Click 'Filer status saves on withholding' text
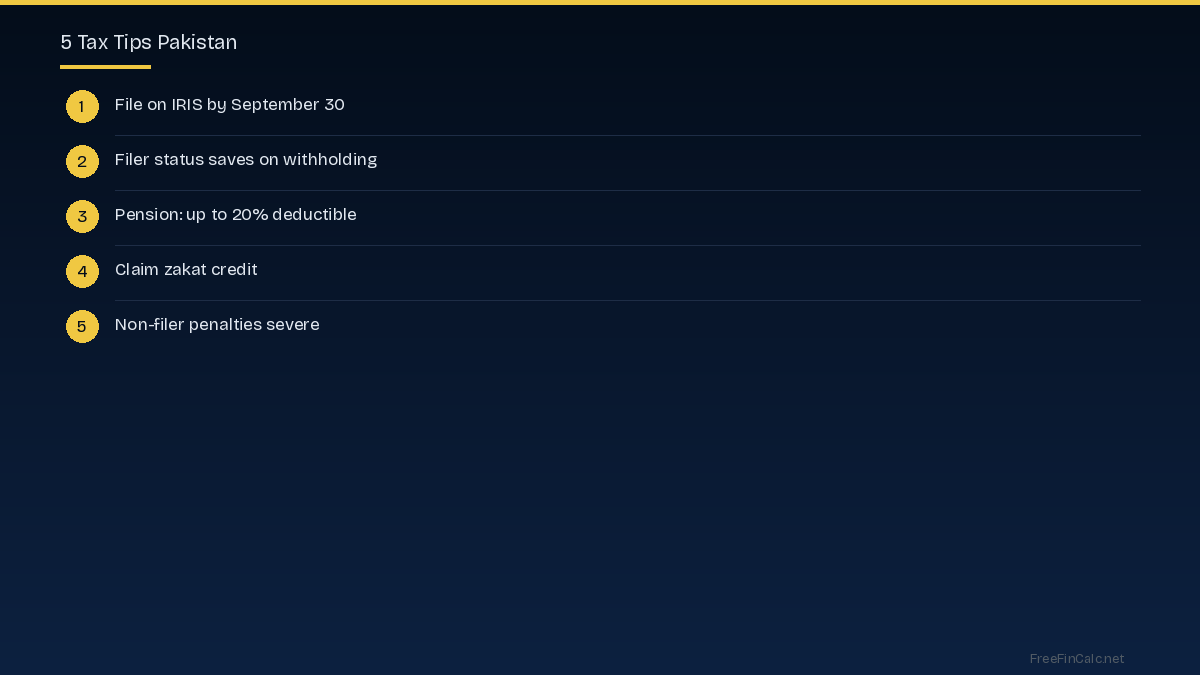The image size is (1200, 675). point(245,160)
